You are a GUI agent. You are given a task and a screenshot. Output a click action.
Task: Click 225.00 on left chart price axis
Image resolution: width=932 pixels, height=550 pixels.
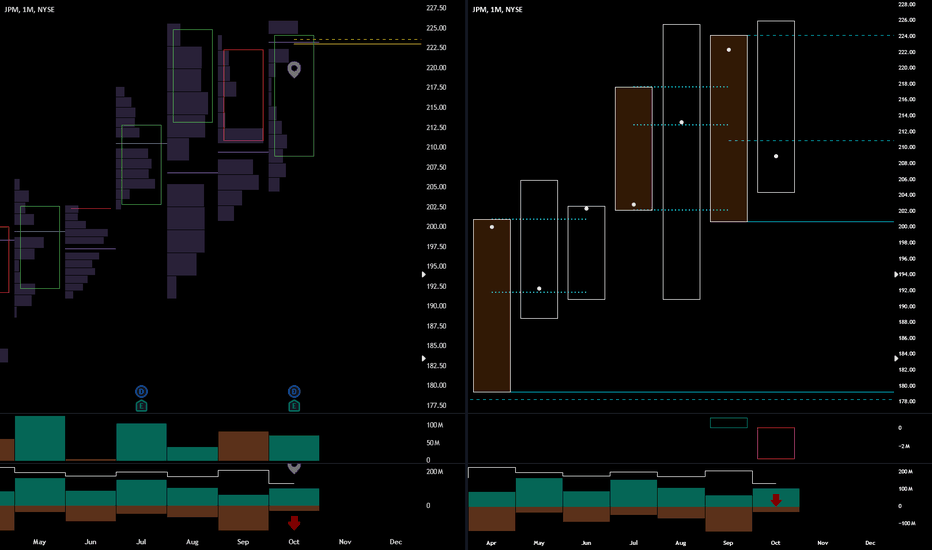tap(436, 28)
